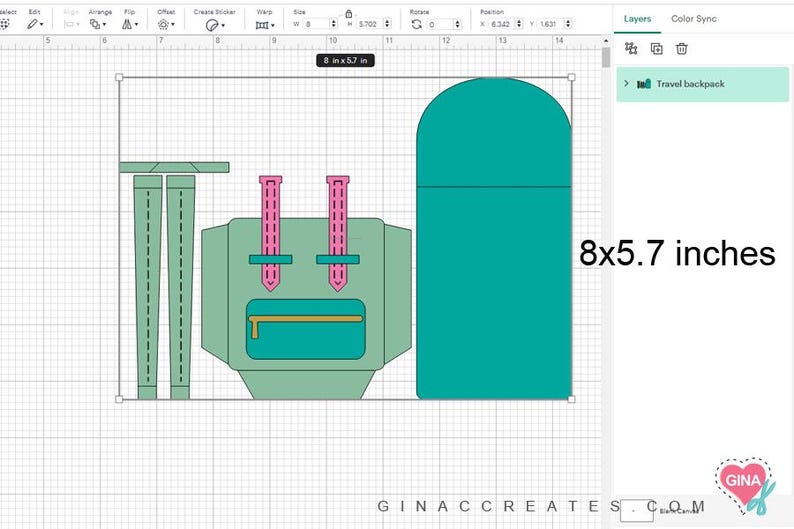This screenshot has width=794, height=529.
Task: Open the Edit pencil dropdown
Action: pyautogui.click(x=35, y=24)
